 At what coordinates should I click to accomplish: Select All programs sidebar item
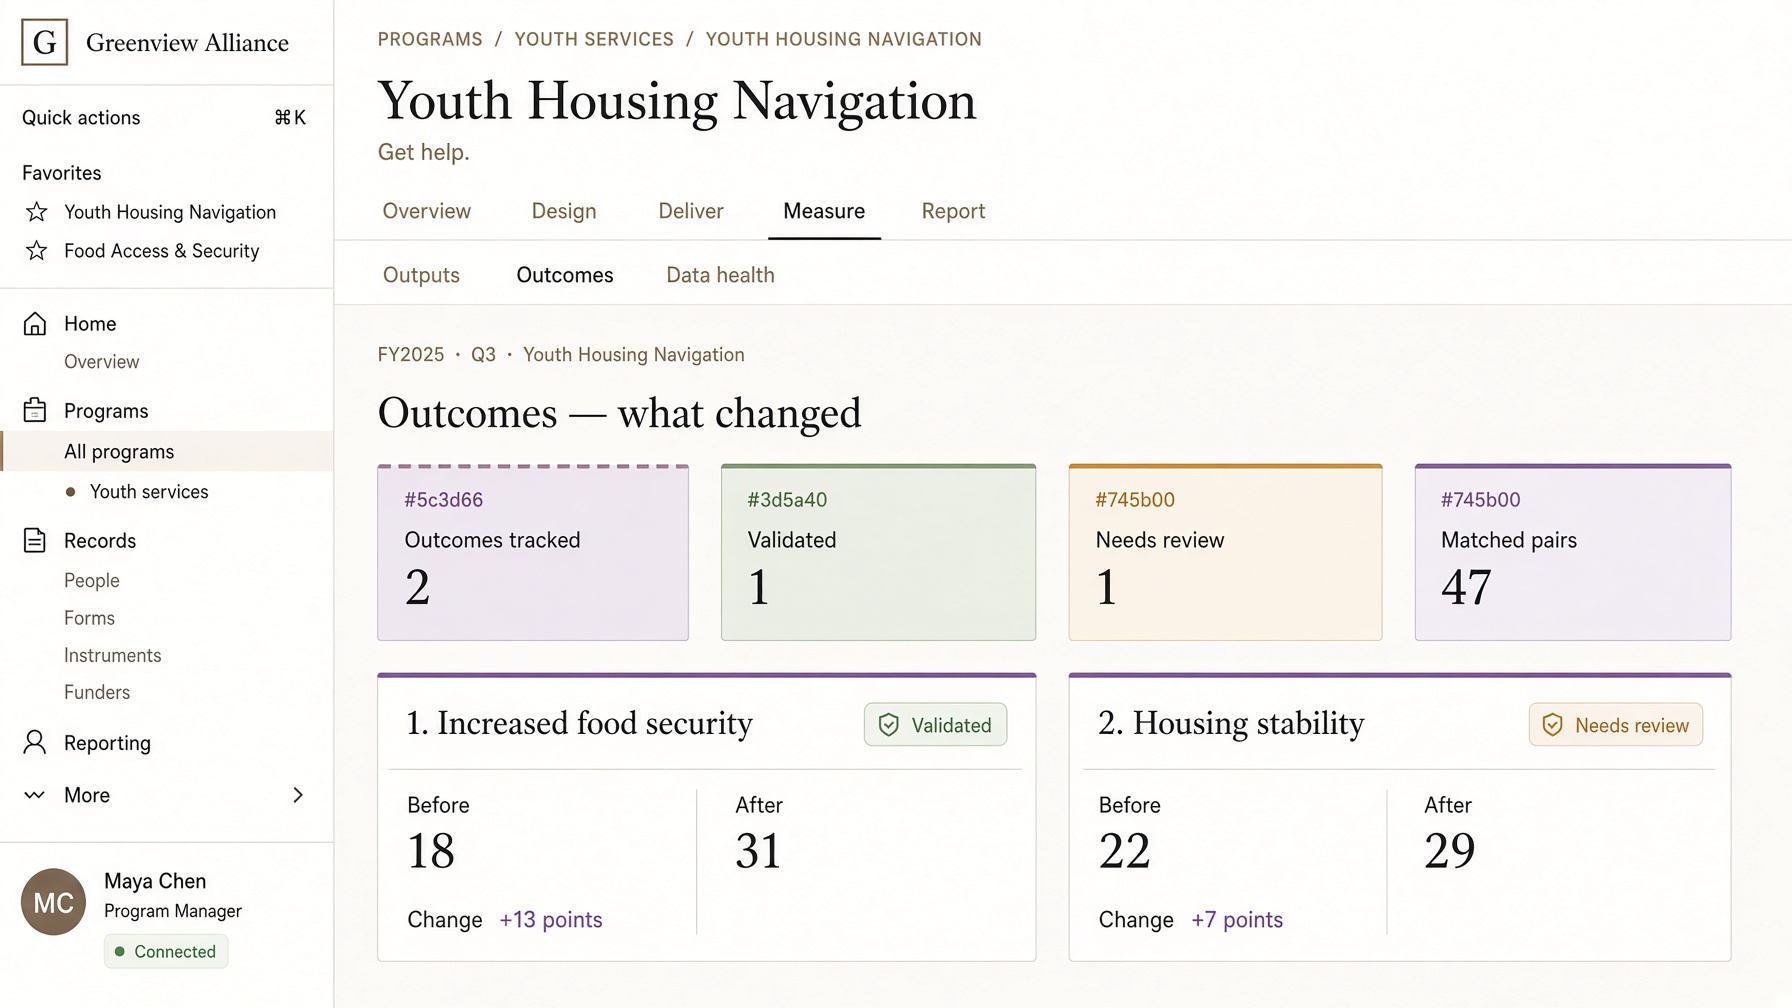click(x=167, y=451)
